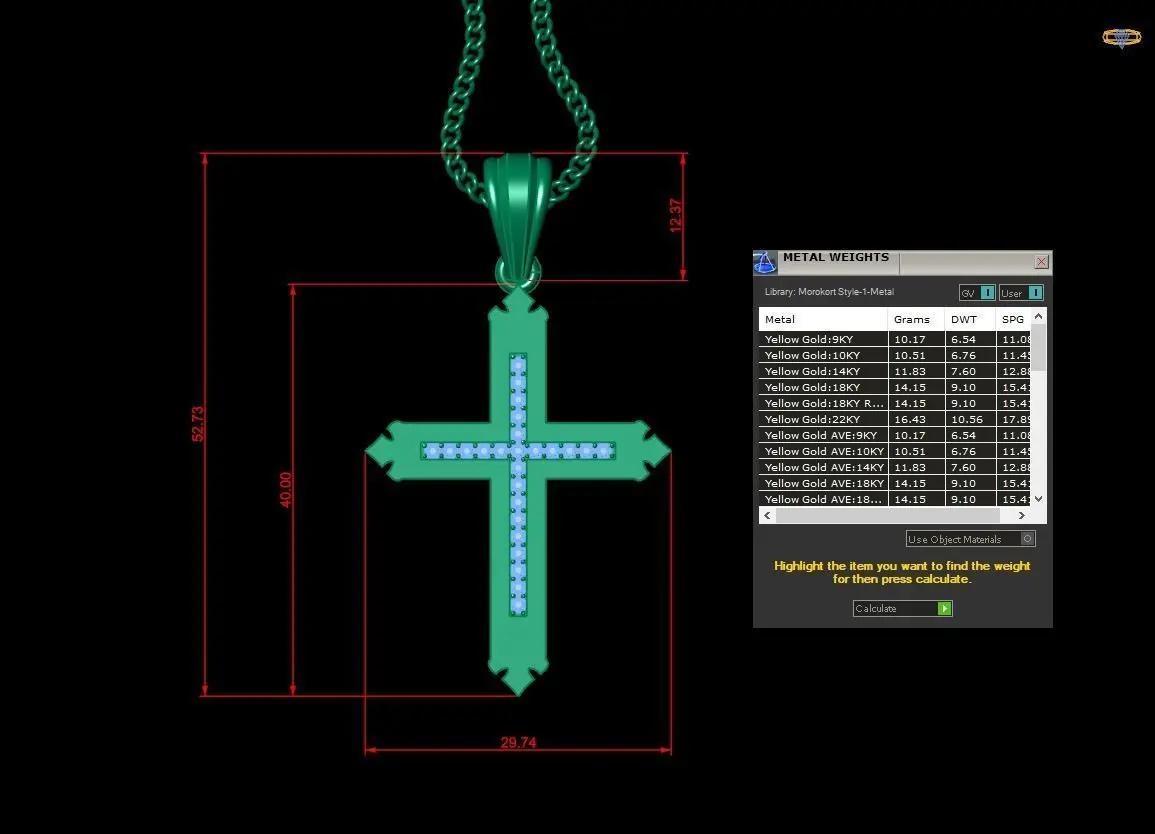1155x834 pixels.
Task: Select the Yellow Gold AVE:18KY row
Action: coord(895,483)
